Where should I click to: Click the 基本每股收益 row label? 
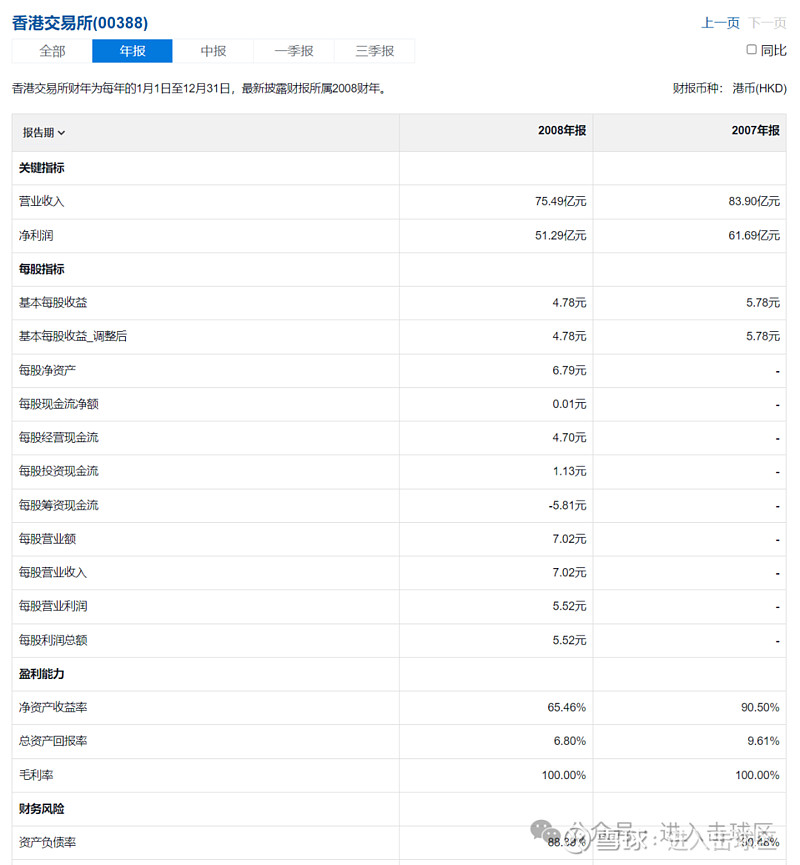[x=53, y=303]
